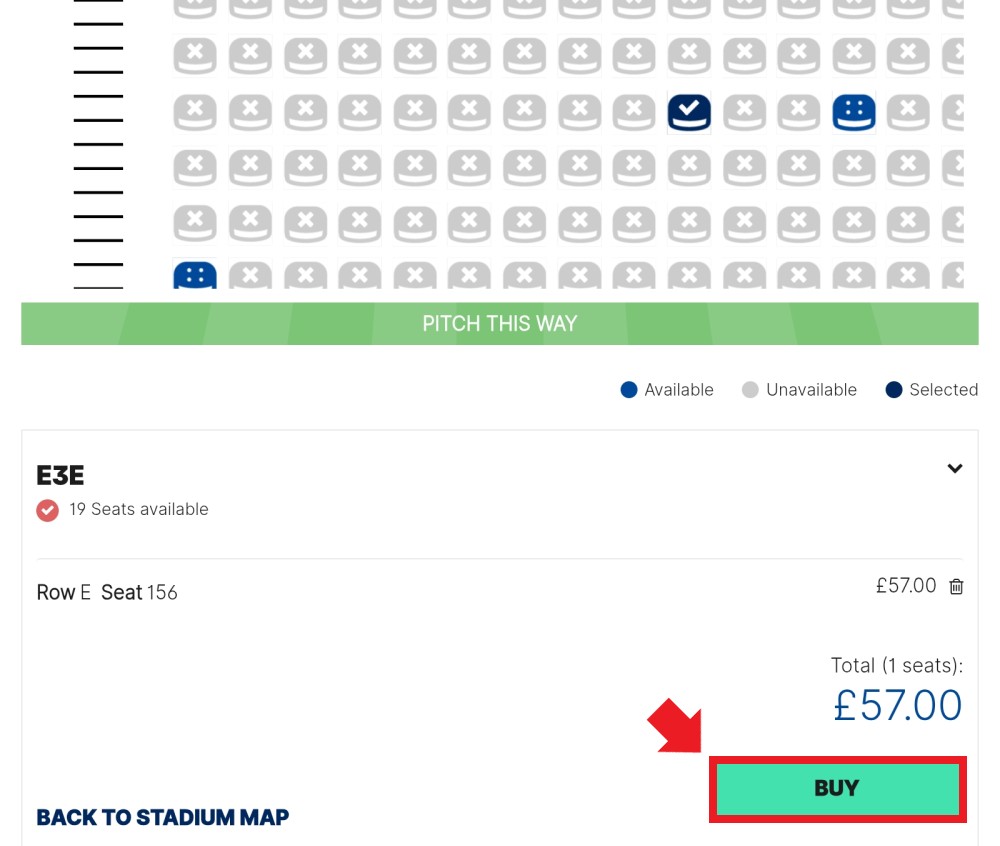This screenshot has width=1000, height=846.
Task: Click unavailable seat directly left of checked seat
Action: tap(634, 112)
